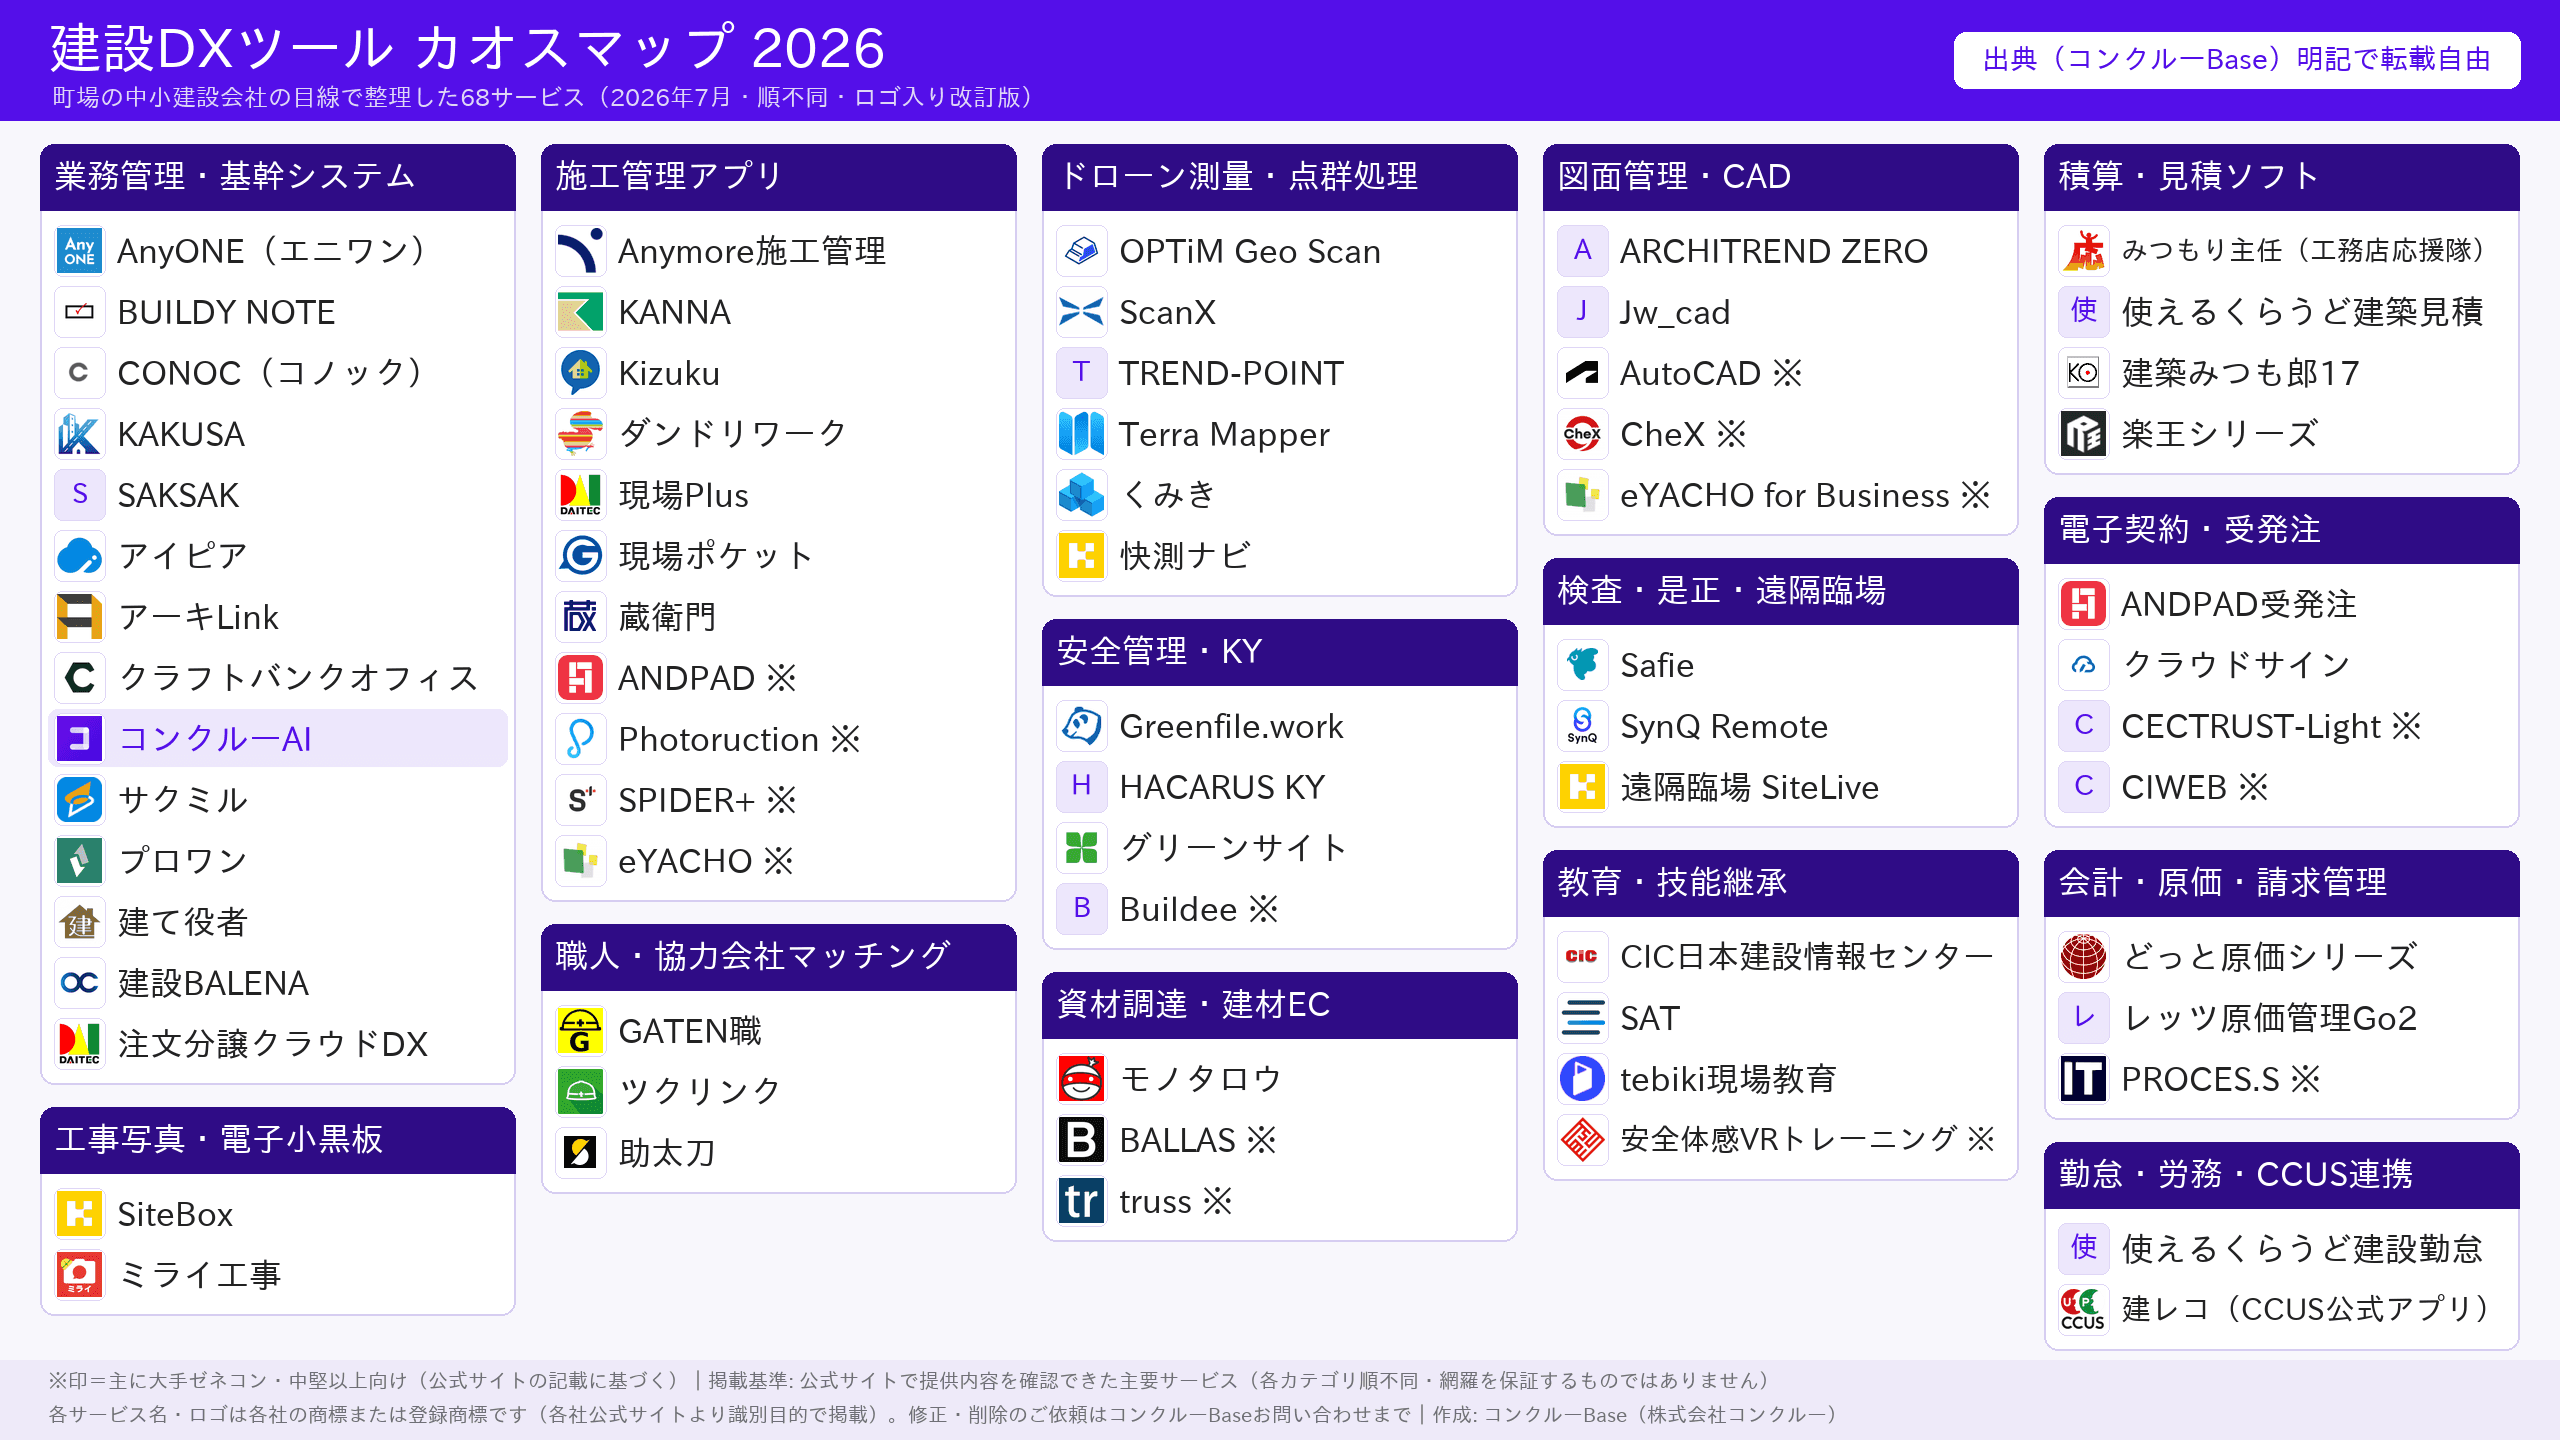The image size is (2560, 1440).
Task: Click the Terra Mapper logo icon
Action: (x=1081, y=434)
